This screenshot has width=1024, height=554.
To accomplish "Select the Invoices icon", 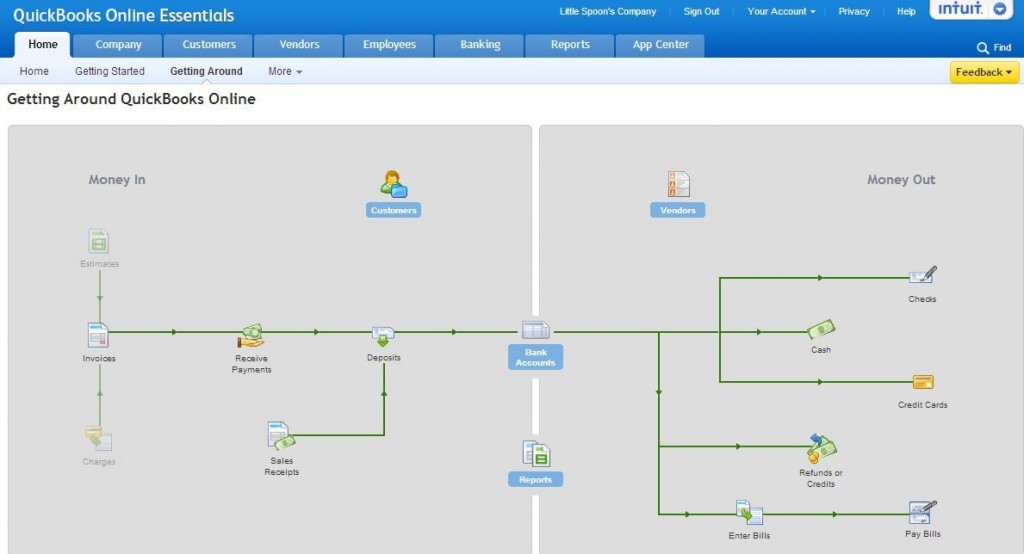I will click(98, 335).
